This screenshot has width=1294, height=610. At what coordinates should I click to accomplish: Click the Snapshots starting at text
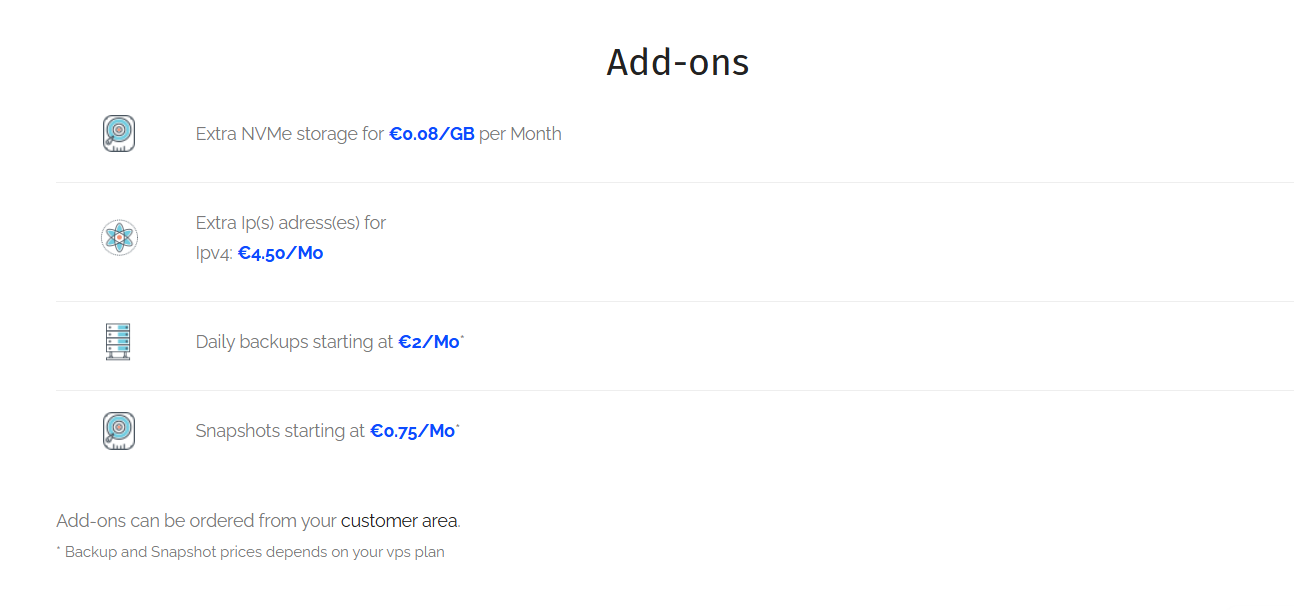click(x=280, y=431)
